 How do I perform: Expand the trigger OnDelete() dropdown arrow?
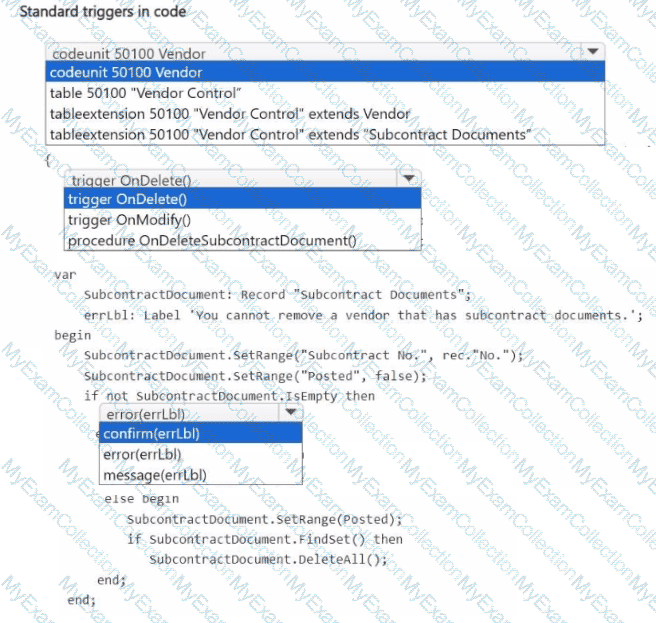click(408, 179)
